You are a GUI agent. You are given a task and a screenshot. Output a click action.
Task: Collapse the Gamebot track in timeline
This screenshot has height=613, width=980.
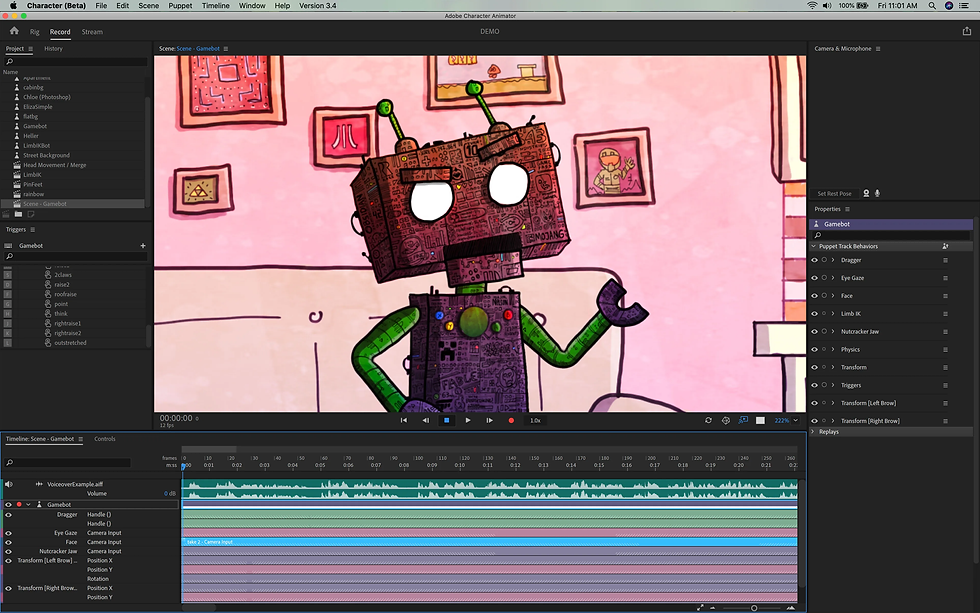[x=28, y=505]
